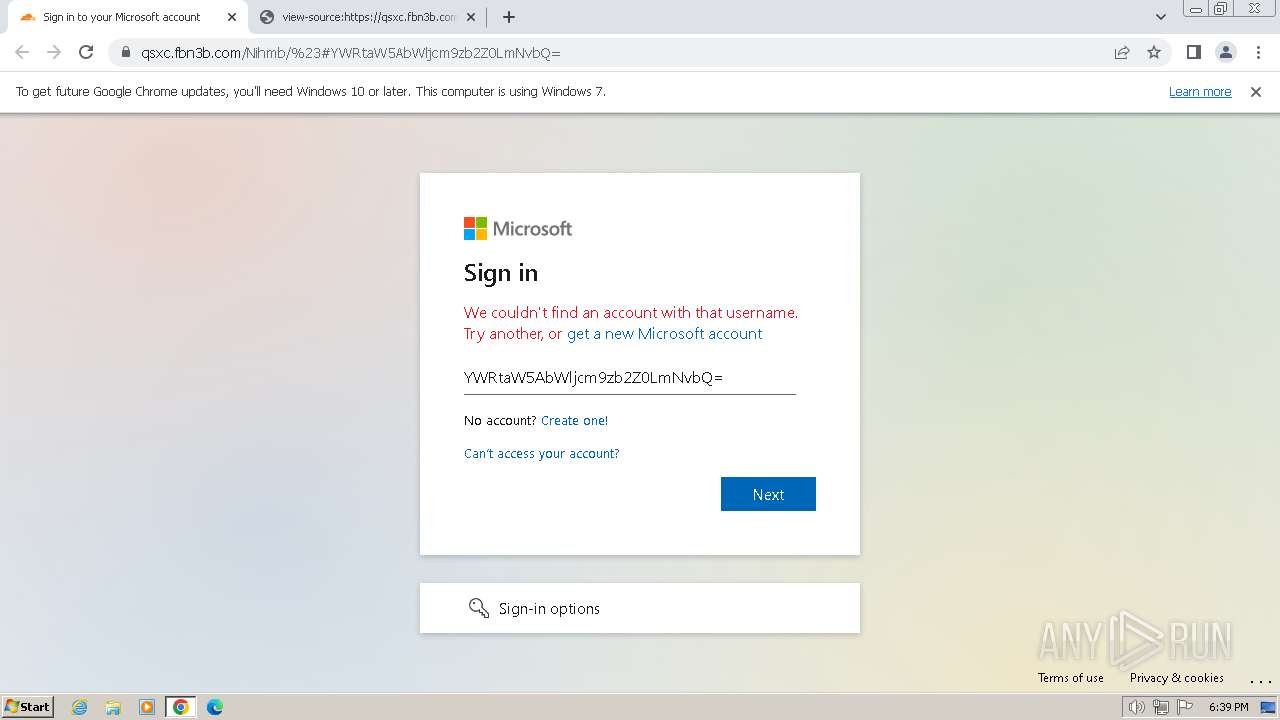
Task: Click the show desktop tray icon
Action: pos(1269,707)
